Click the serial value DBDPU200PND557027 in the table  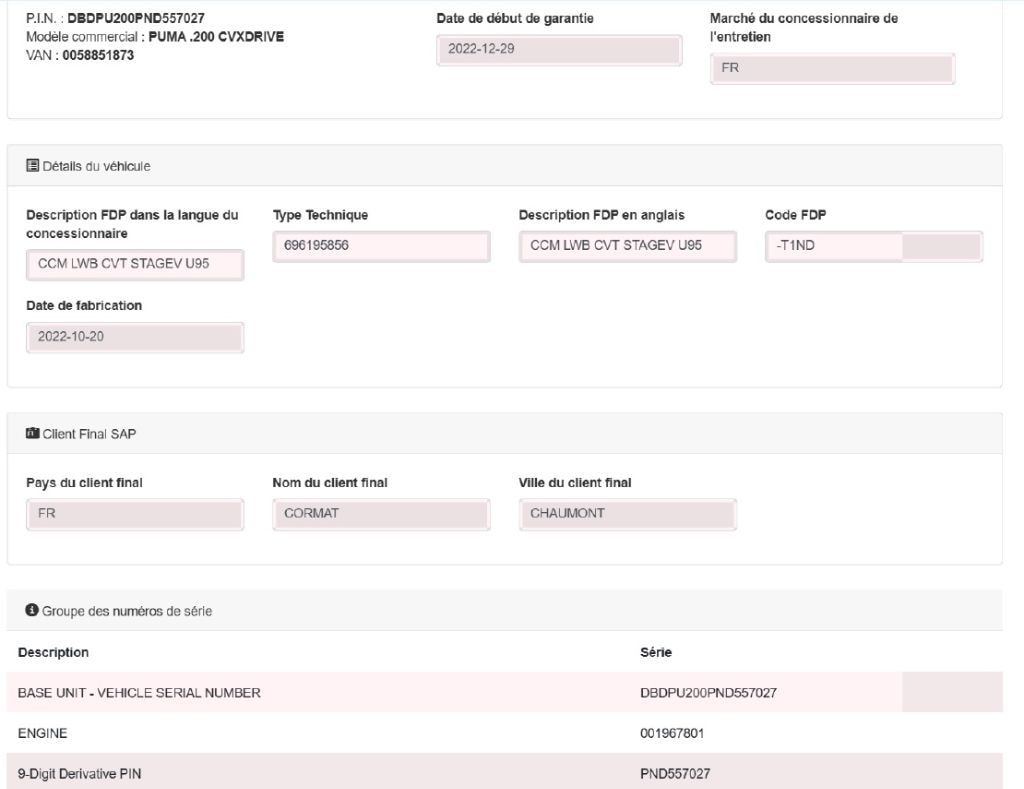709,692
